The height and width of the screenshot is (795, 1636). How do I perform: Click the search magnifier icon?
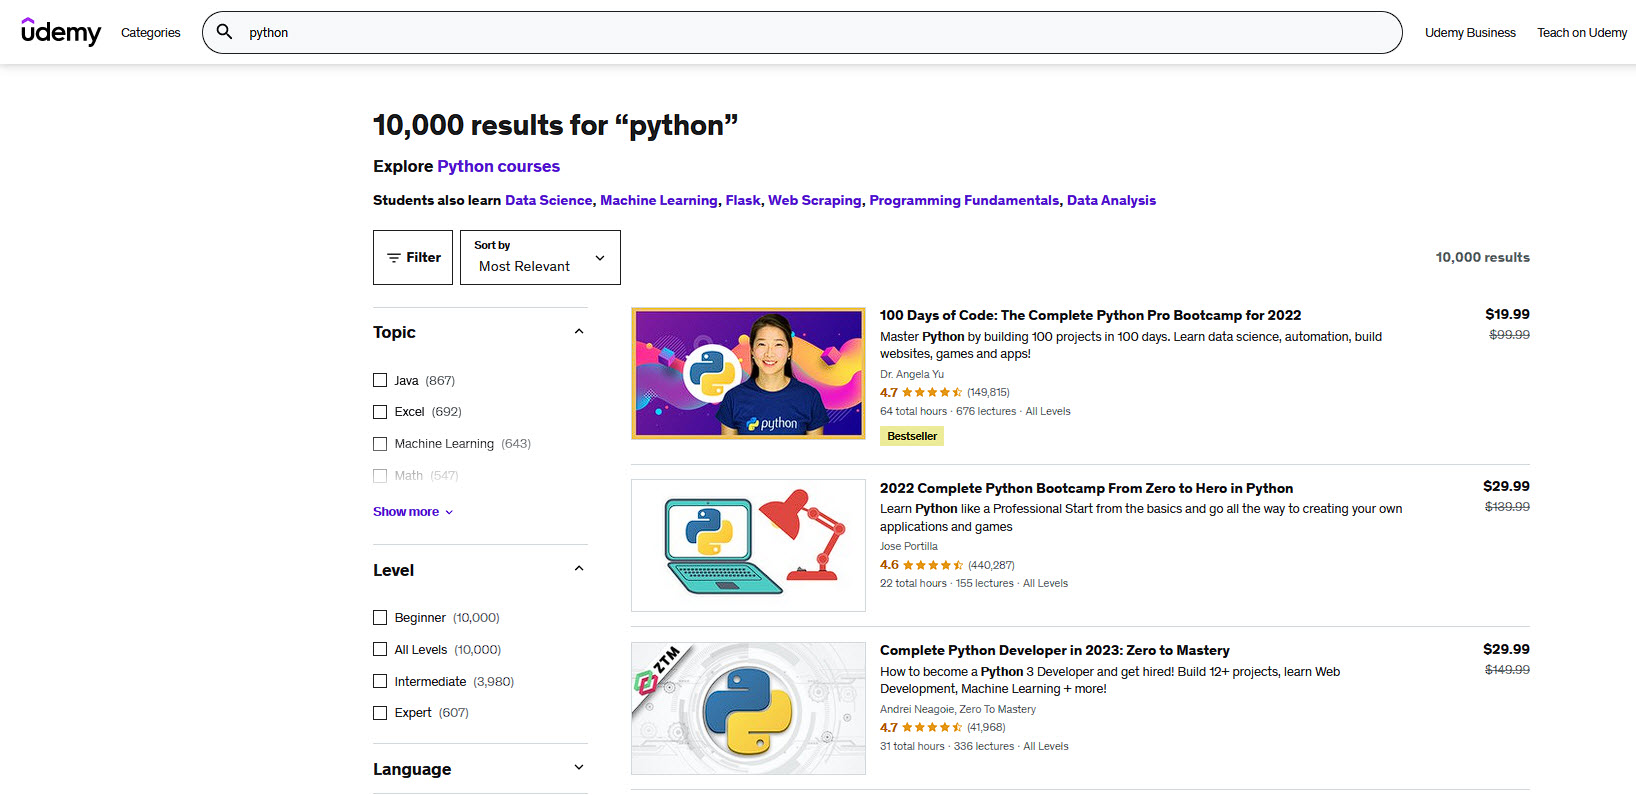coord(225,32)
